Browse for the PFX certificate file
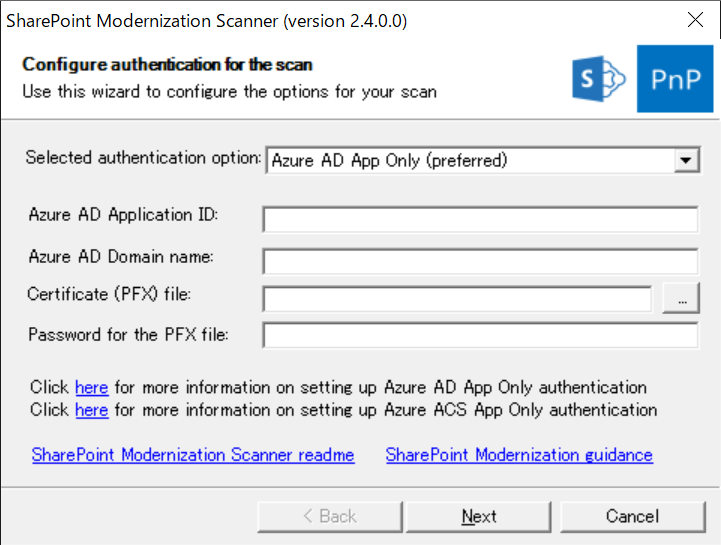 681,298
